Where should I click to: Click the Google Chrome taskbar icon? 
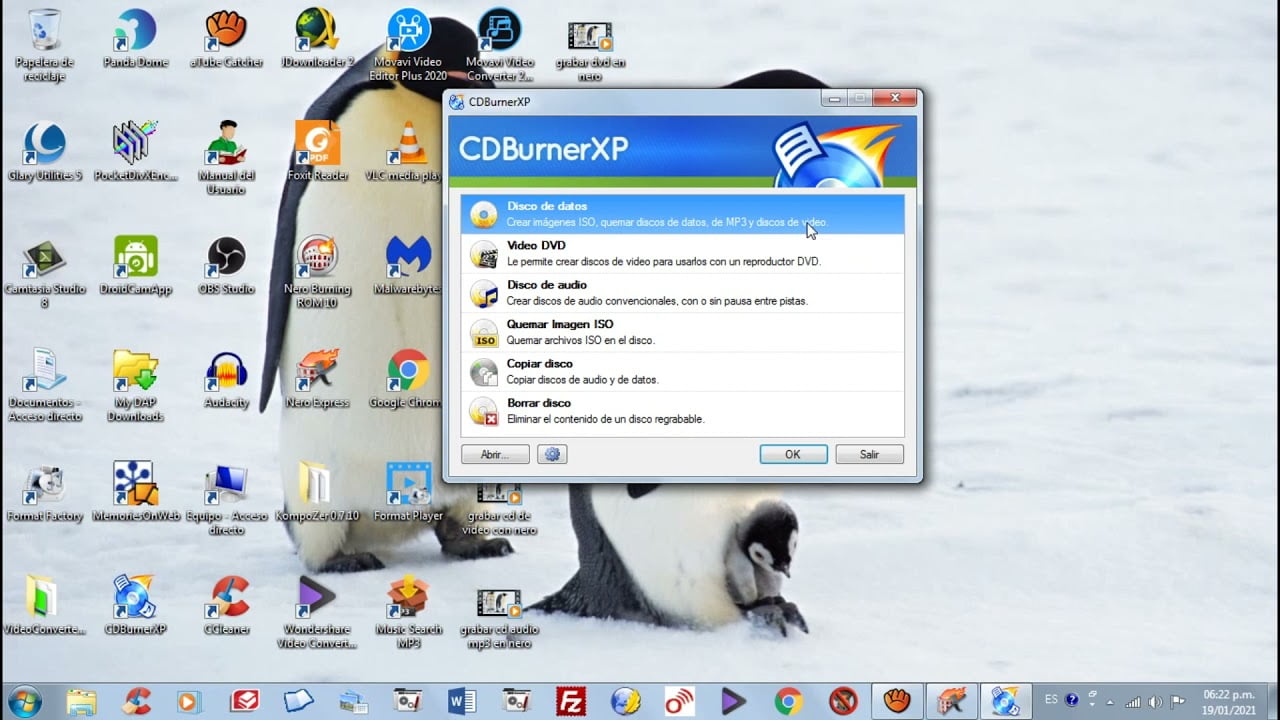[788, 701]
